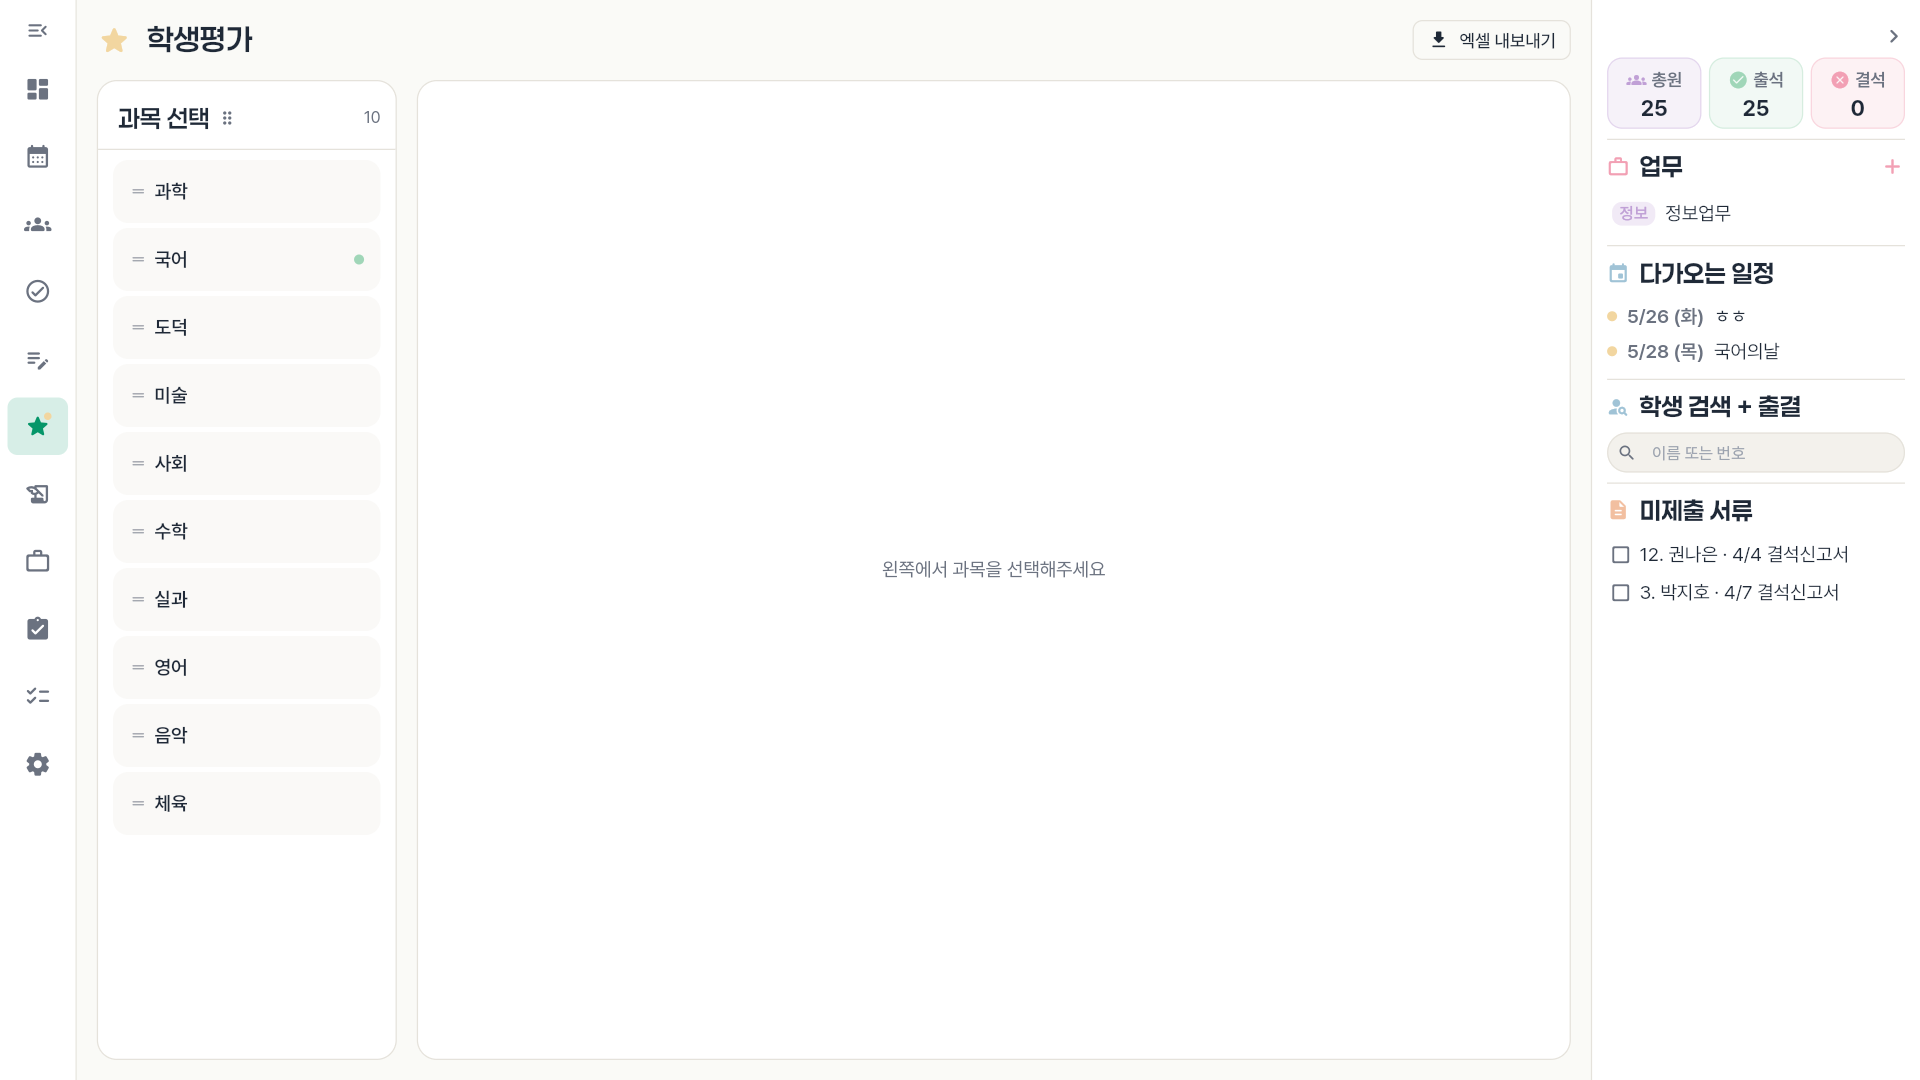Click the calendar icon beside 다가오는 일정

(x=1618, y=273)
